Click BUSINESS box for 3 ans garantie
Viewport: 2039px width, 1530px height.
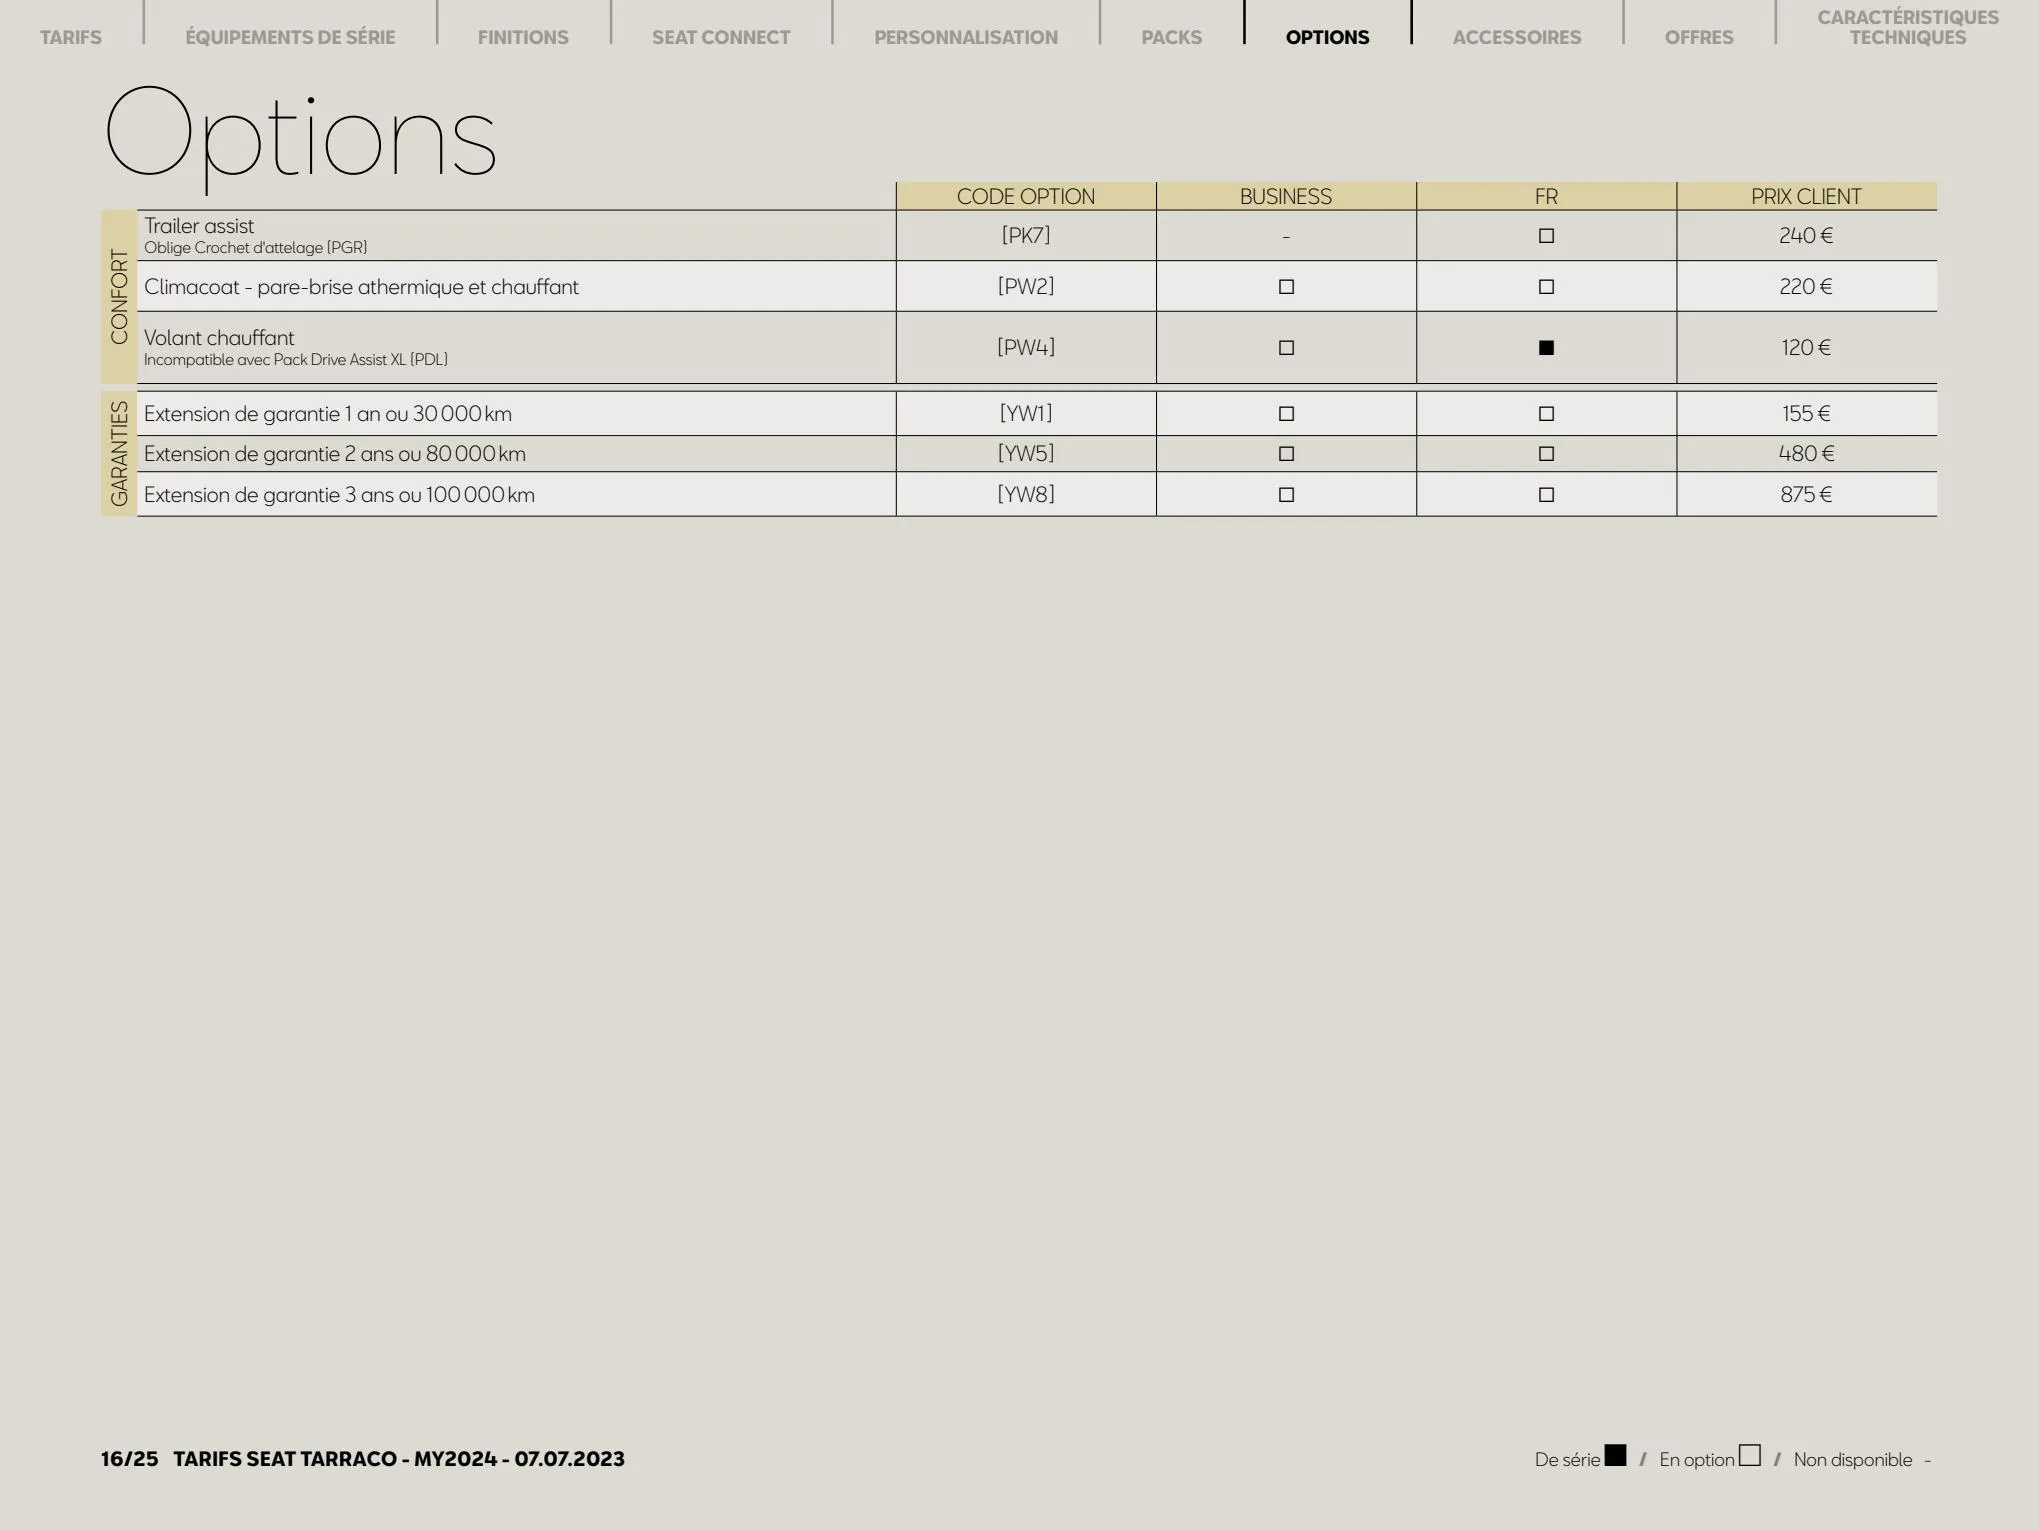(1286, 495)
